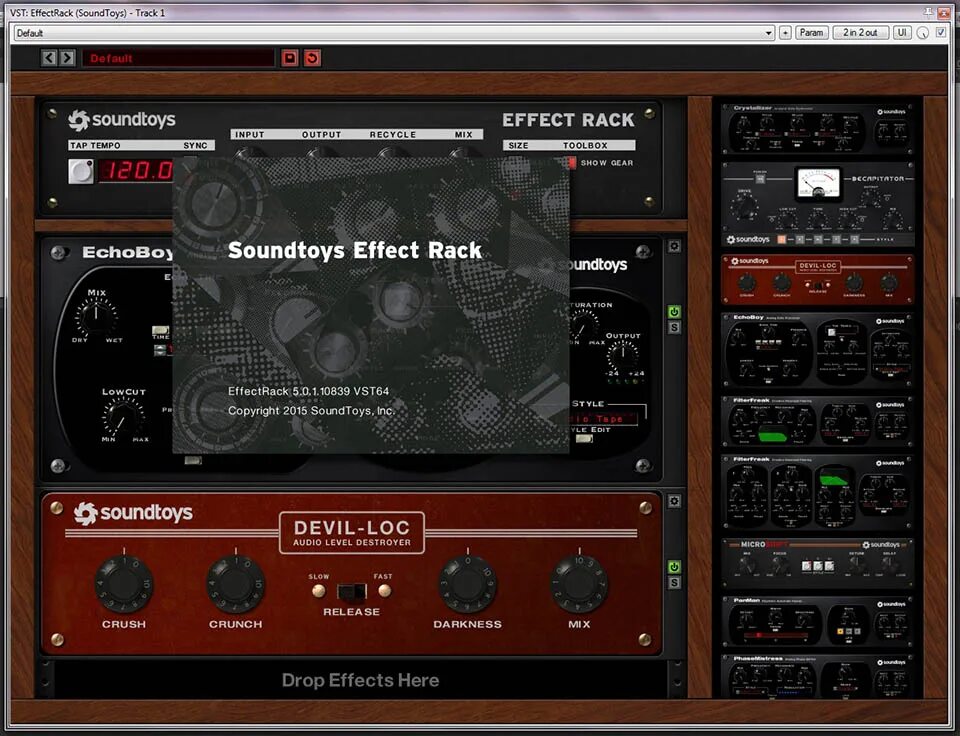Click the plus button in host bar
Viewport: 960px width, 736px height.
point(785,33)
